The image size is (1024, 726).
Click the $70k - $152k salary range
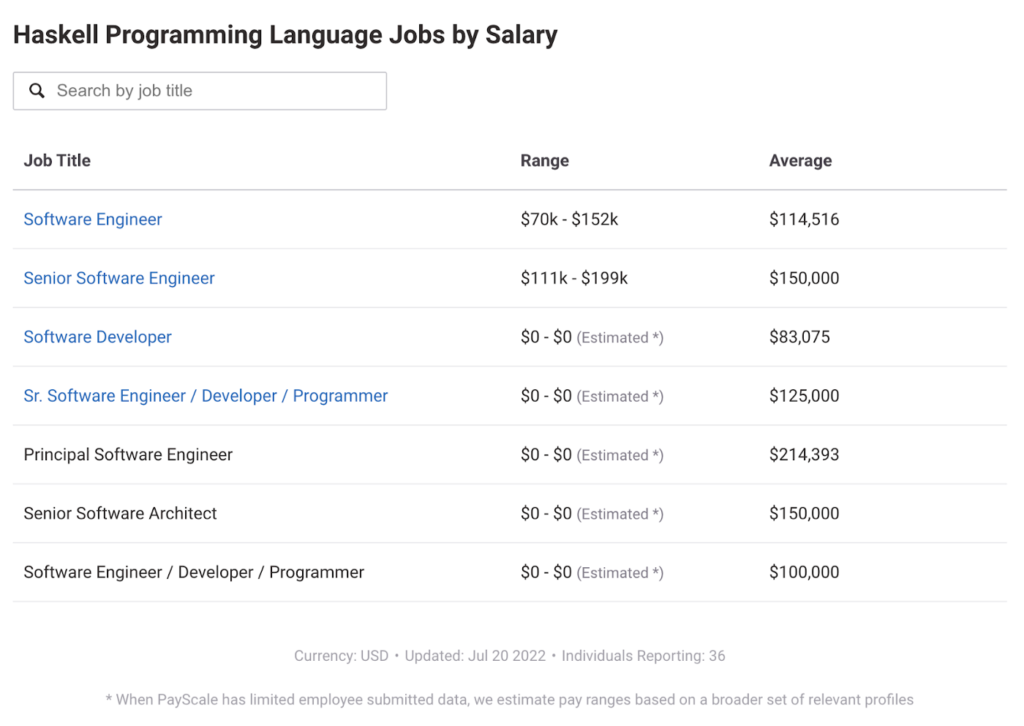pos(569,219)
